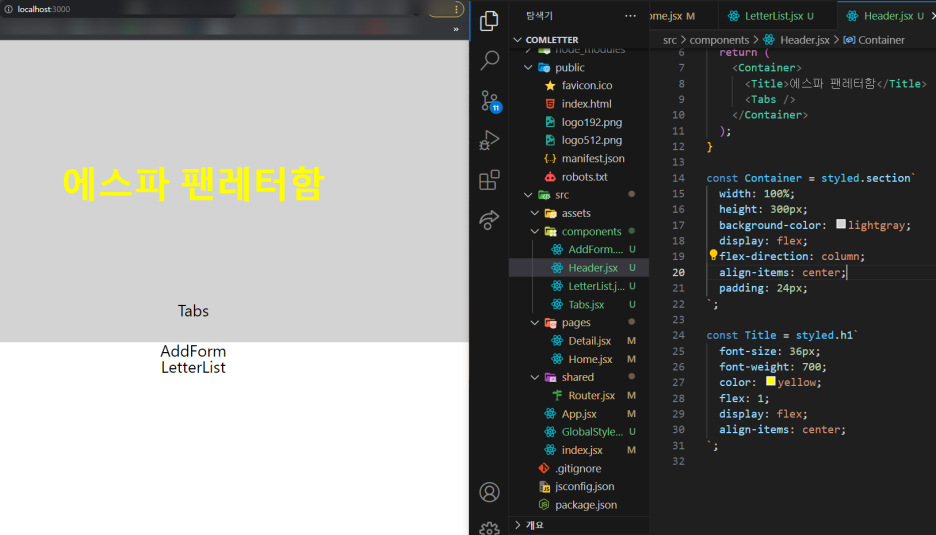The width and height of the screenshot is (936, 535).
Task: Click the Tabs text in browser page
Action: pos(193,311)
